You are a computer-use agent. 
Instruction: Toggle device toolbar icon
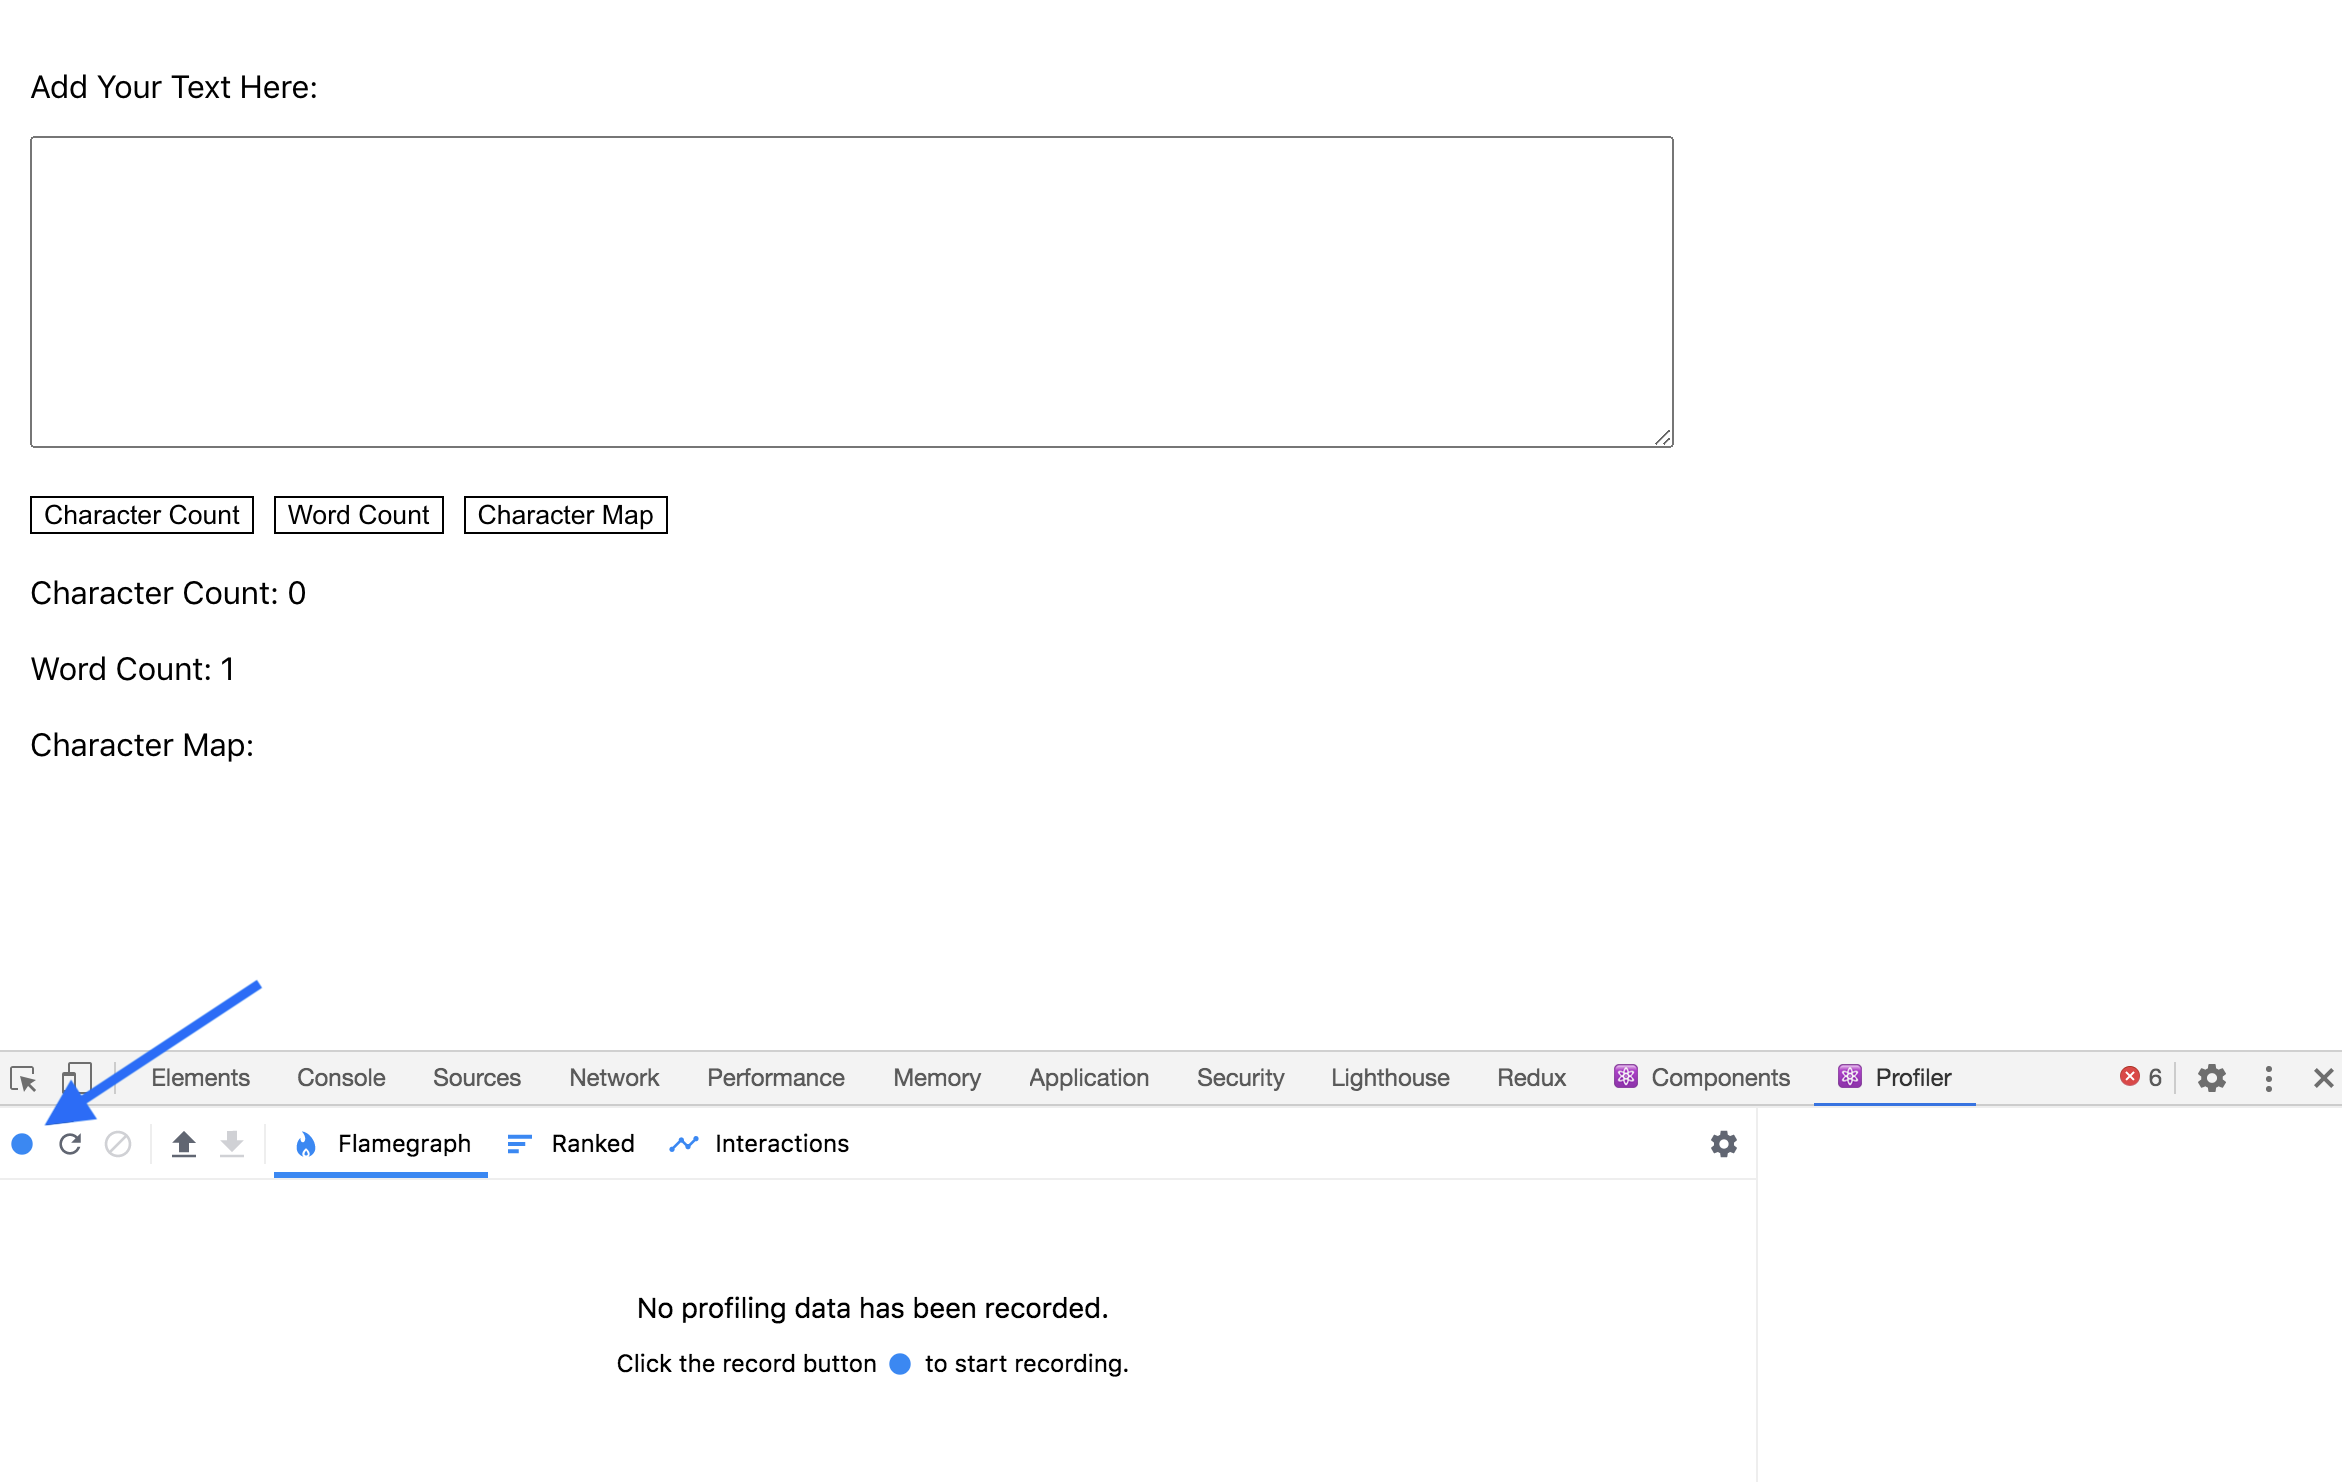[x=76, y=1078]
